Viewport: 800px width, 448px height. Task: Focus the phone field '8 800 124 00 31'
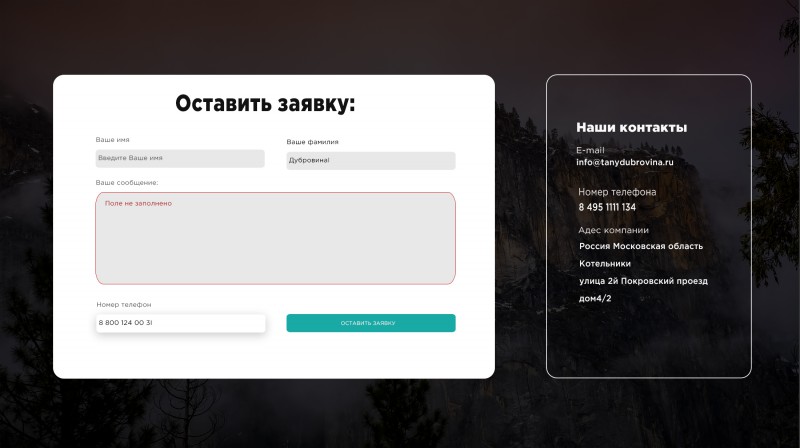tap(181, 323)
